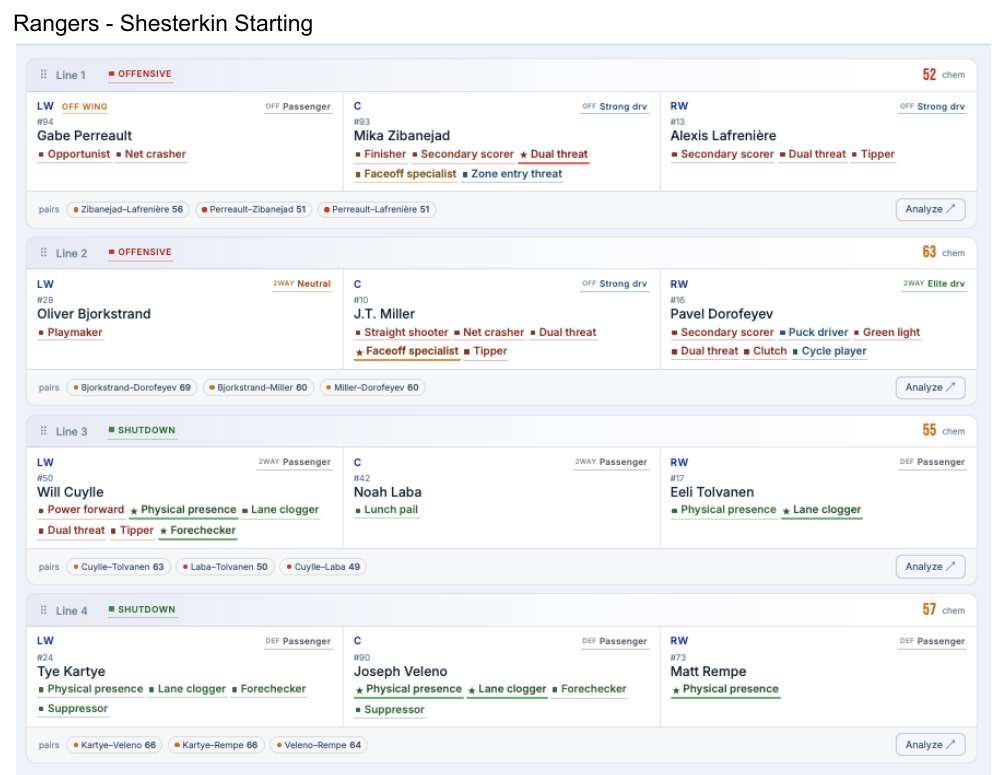Select the Miller–Dorofeyev 60 pair chip
The image size is (1004, 775).
point(372,388)
